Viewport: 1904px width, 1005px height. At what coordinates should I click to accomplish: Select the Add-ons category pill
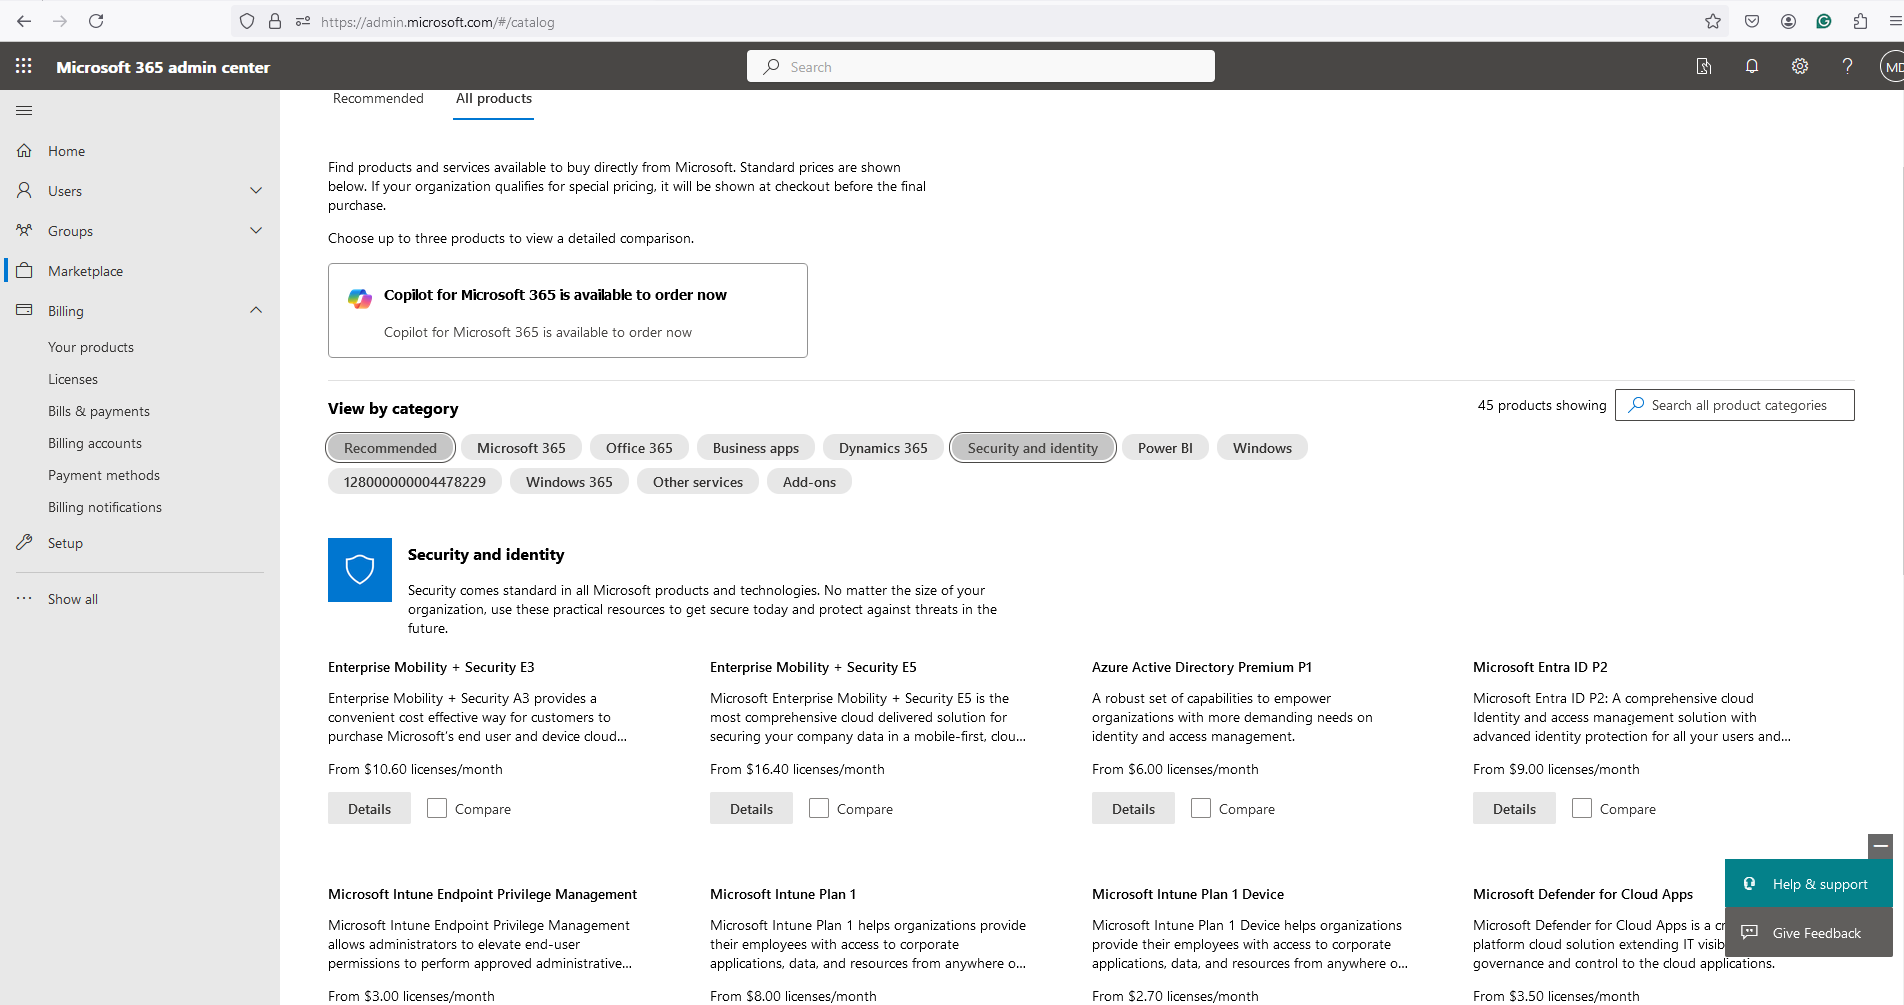pyautogui.click(x=809, y=482)
